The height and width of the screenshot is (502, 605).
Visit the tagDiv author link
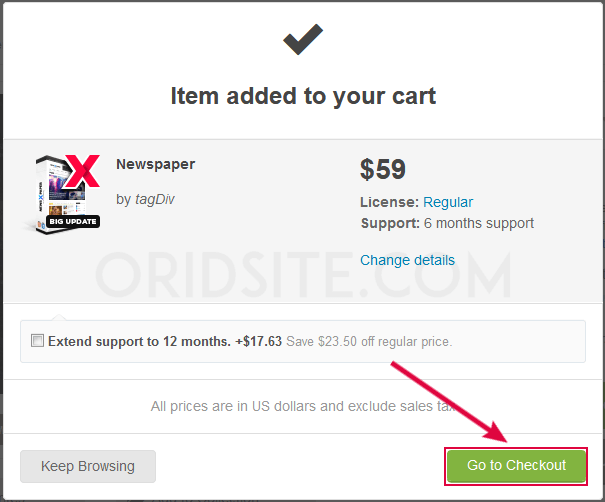tap(154, 199)
